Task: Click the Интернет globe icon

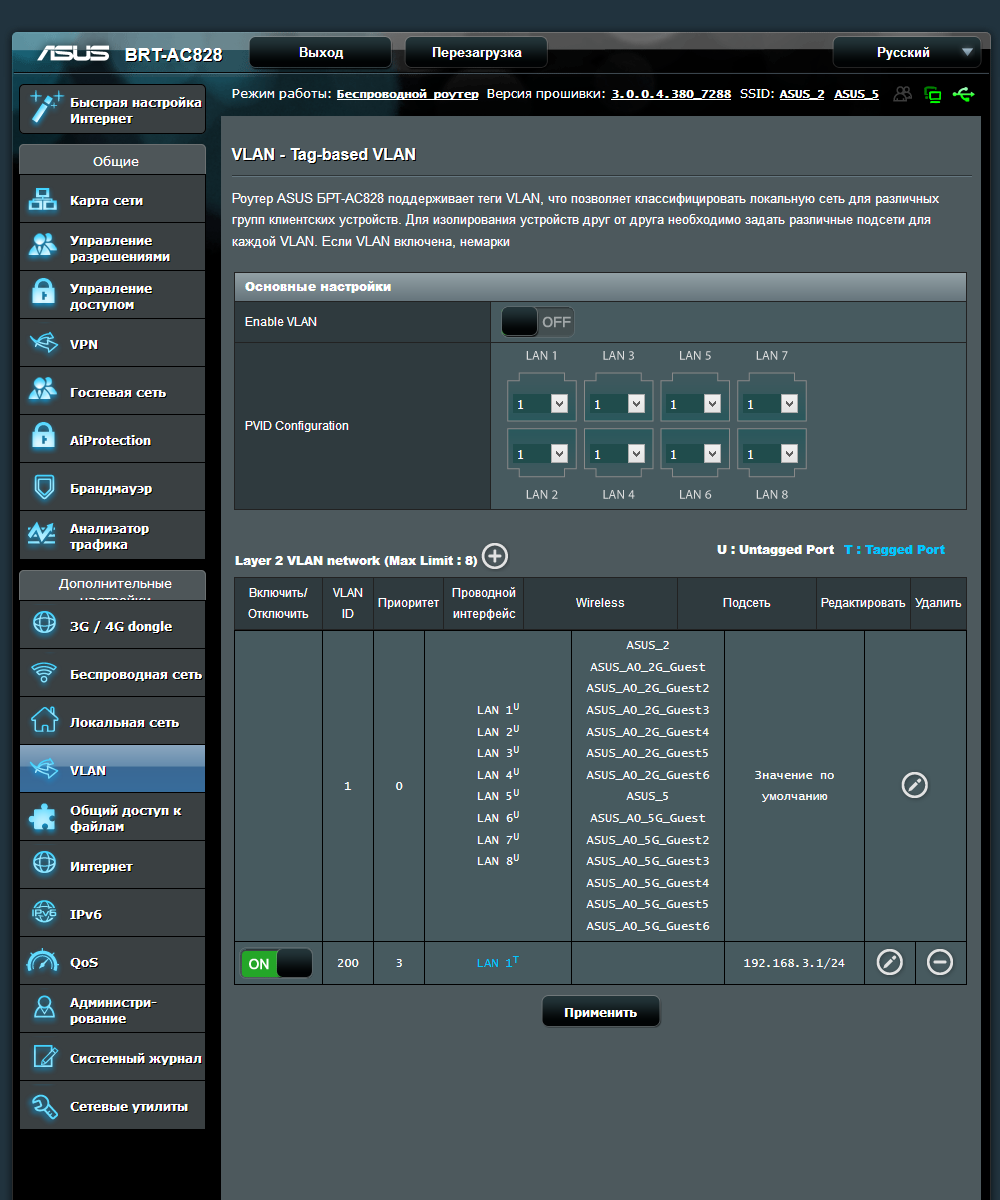Action: click(x=44, y=865)
